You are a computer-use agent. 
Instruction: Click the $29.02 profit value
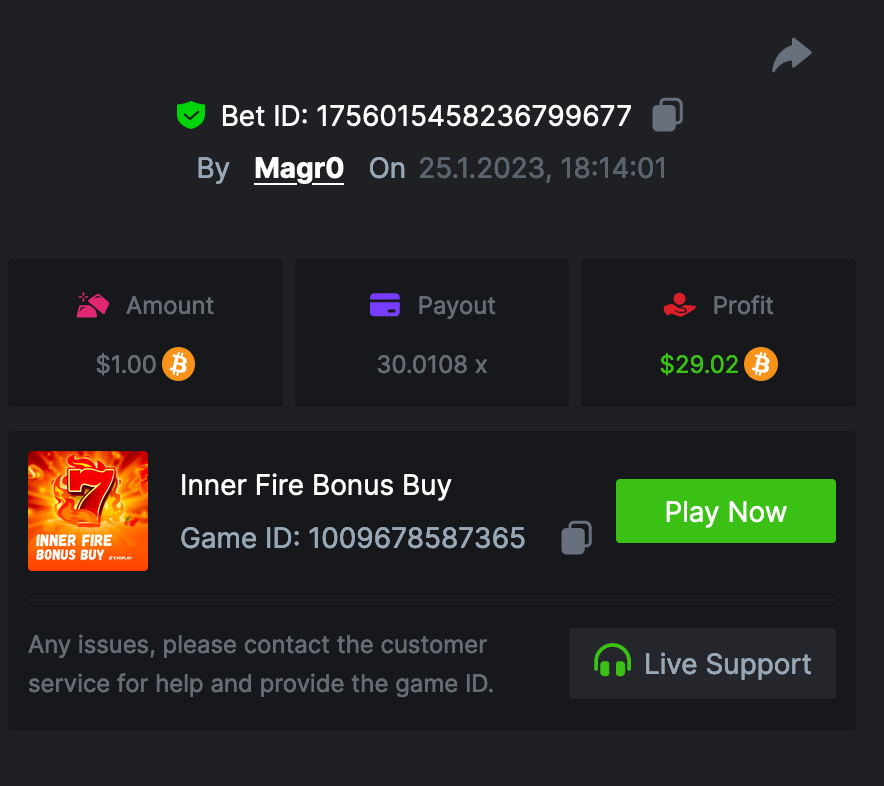699,364
